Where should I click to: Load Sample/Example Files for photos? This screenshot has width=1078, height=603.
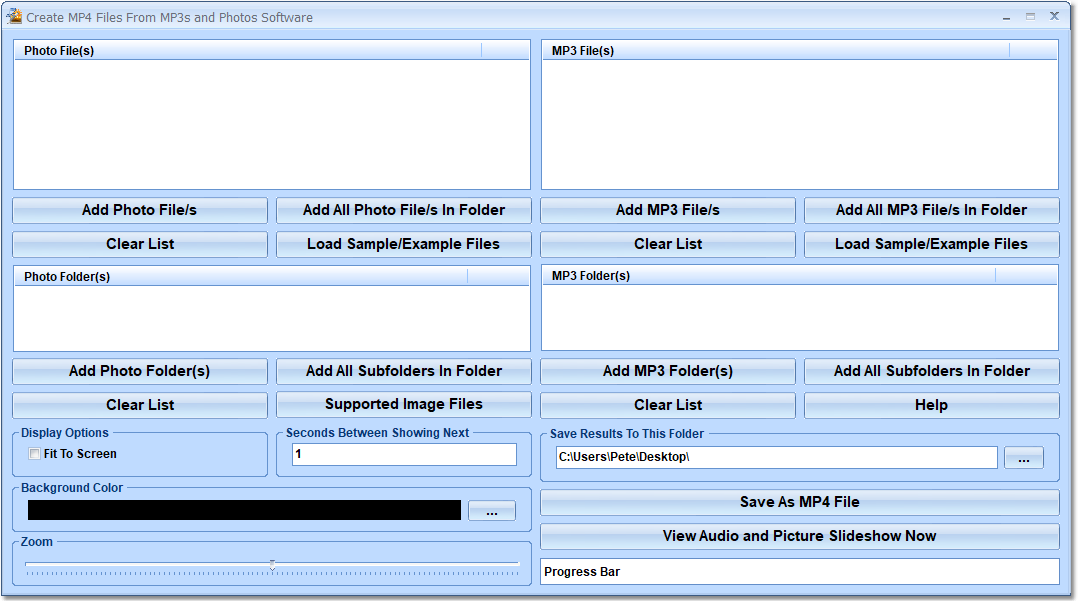point(403,244)
